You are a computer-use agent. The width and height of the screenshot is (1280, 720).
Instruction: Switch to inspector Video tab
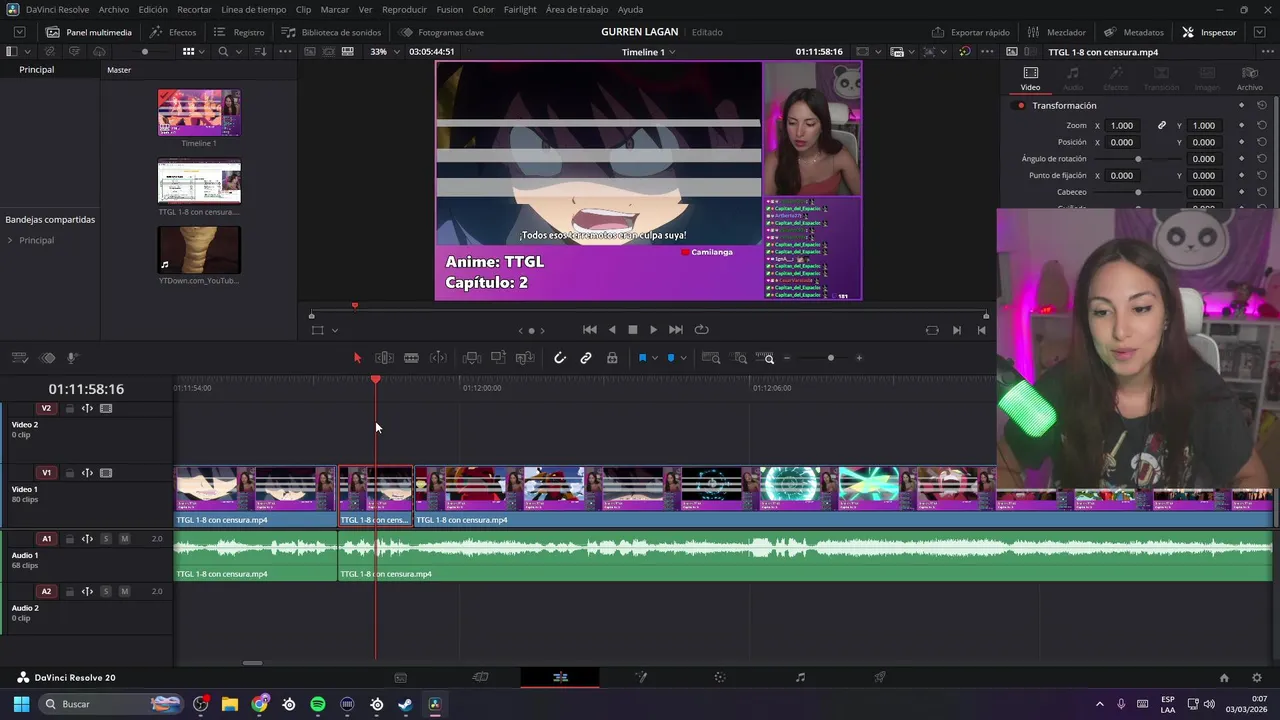click(x=1030, y=79)
